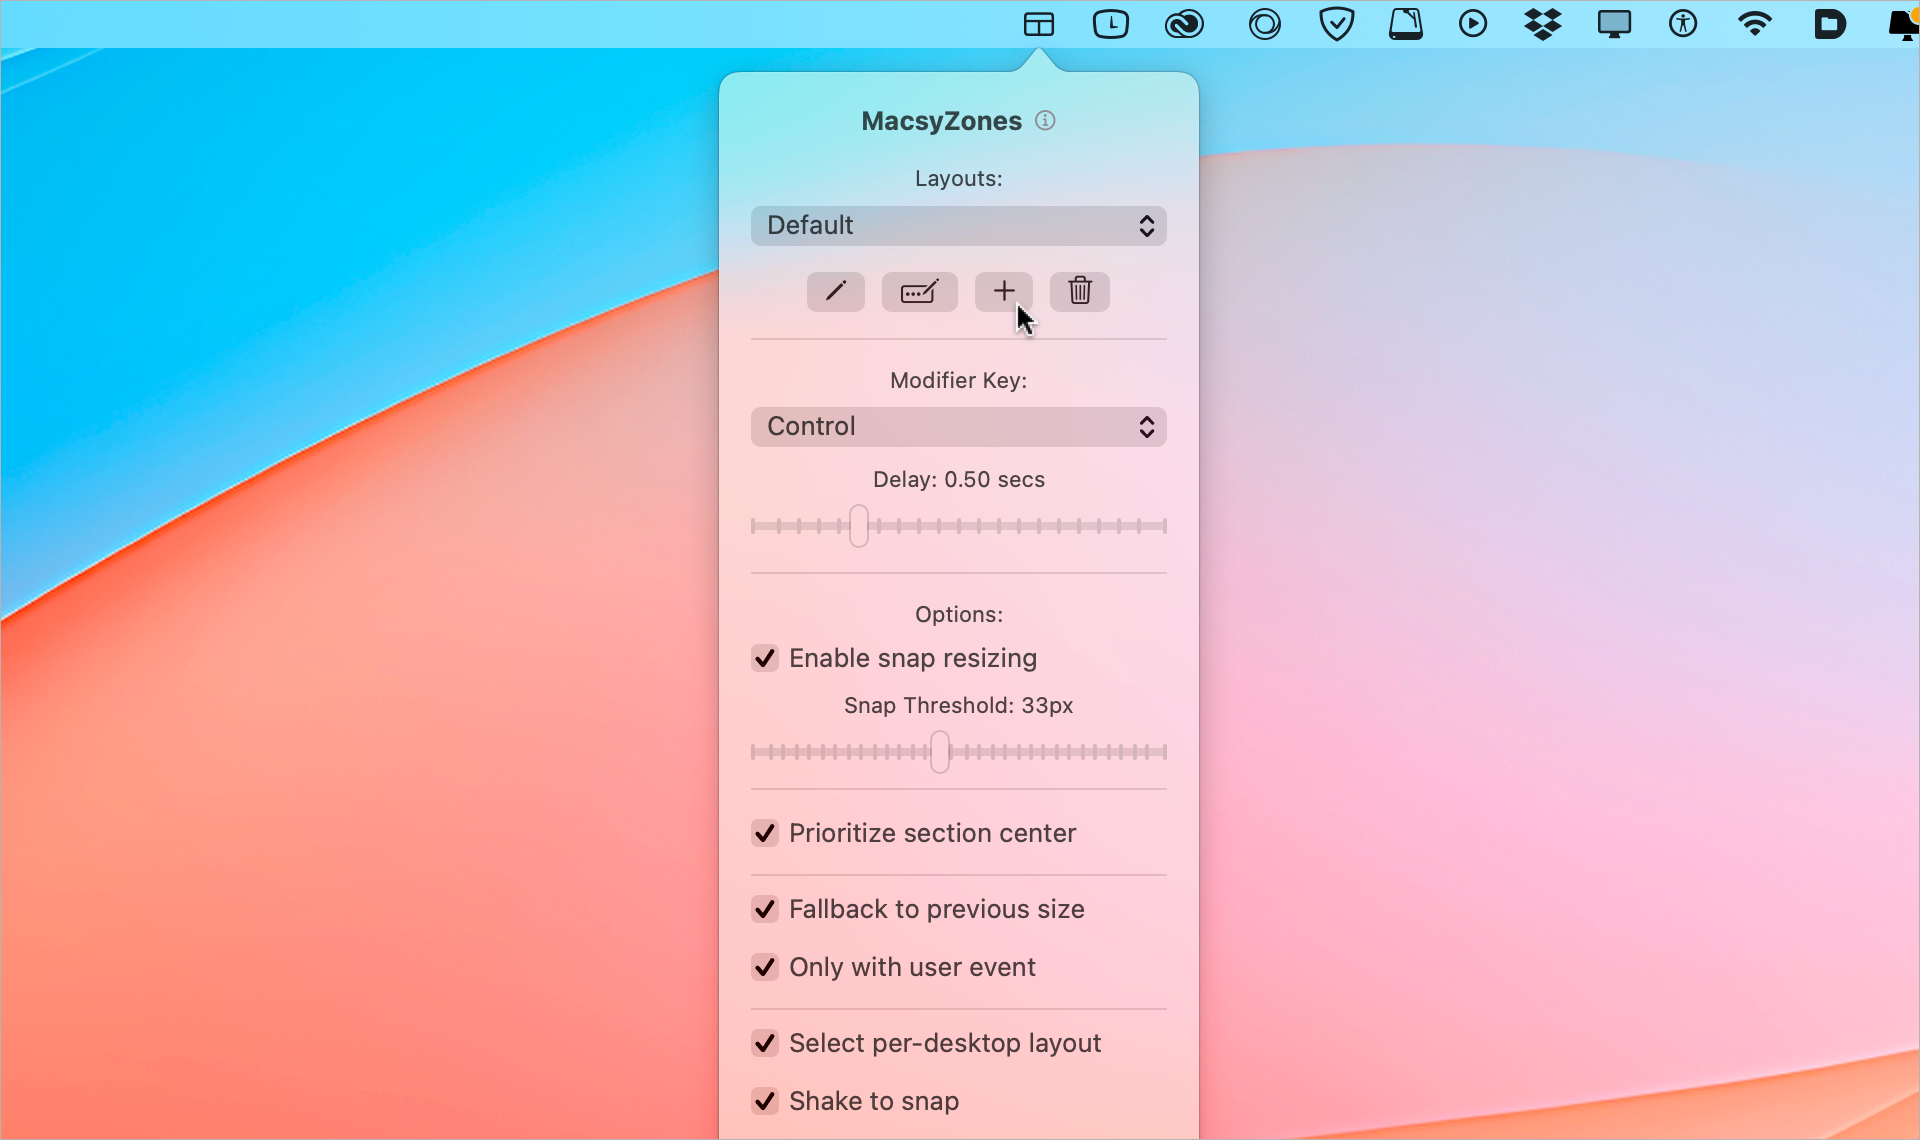Screen dimensions: 1920x1140
Task: Open the Dropbox menu bar icon
Action: point(1543,24)
